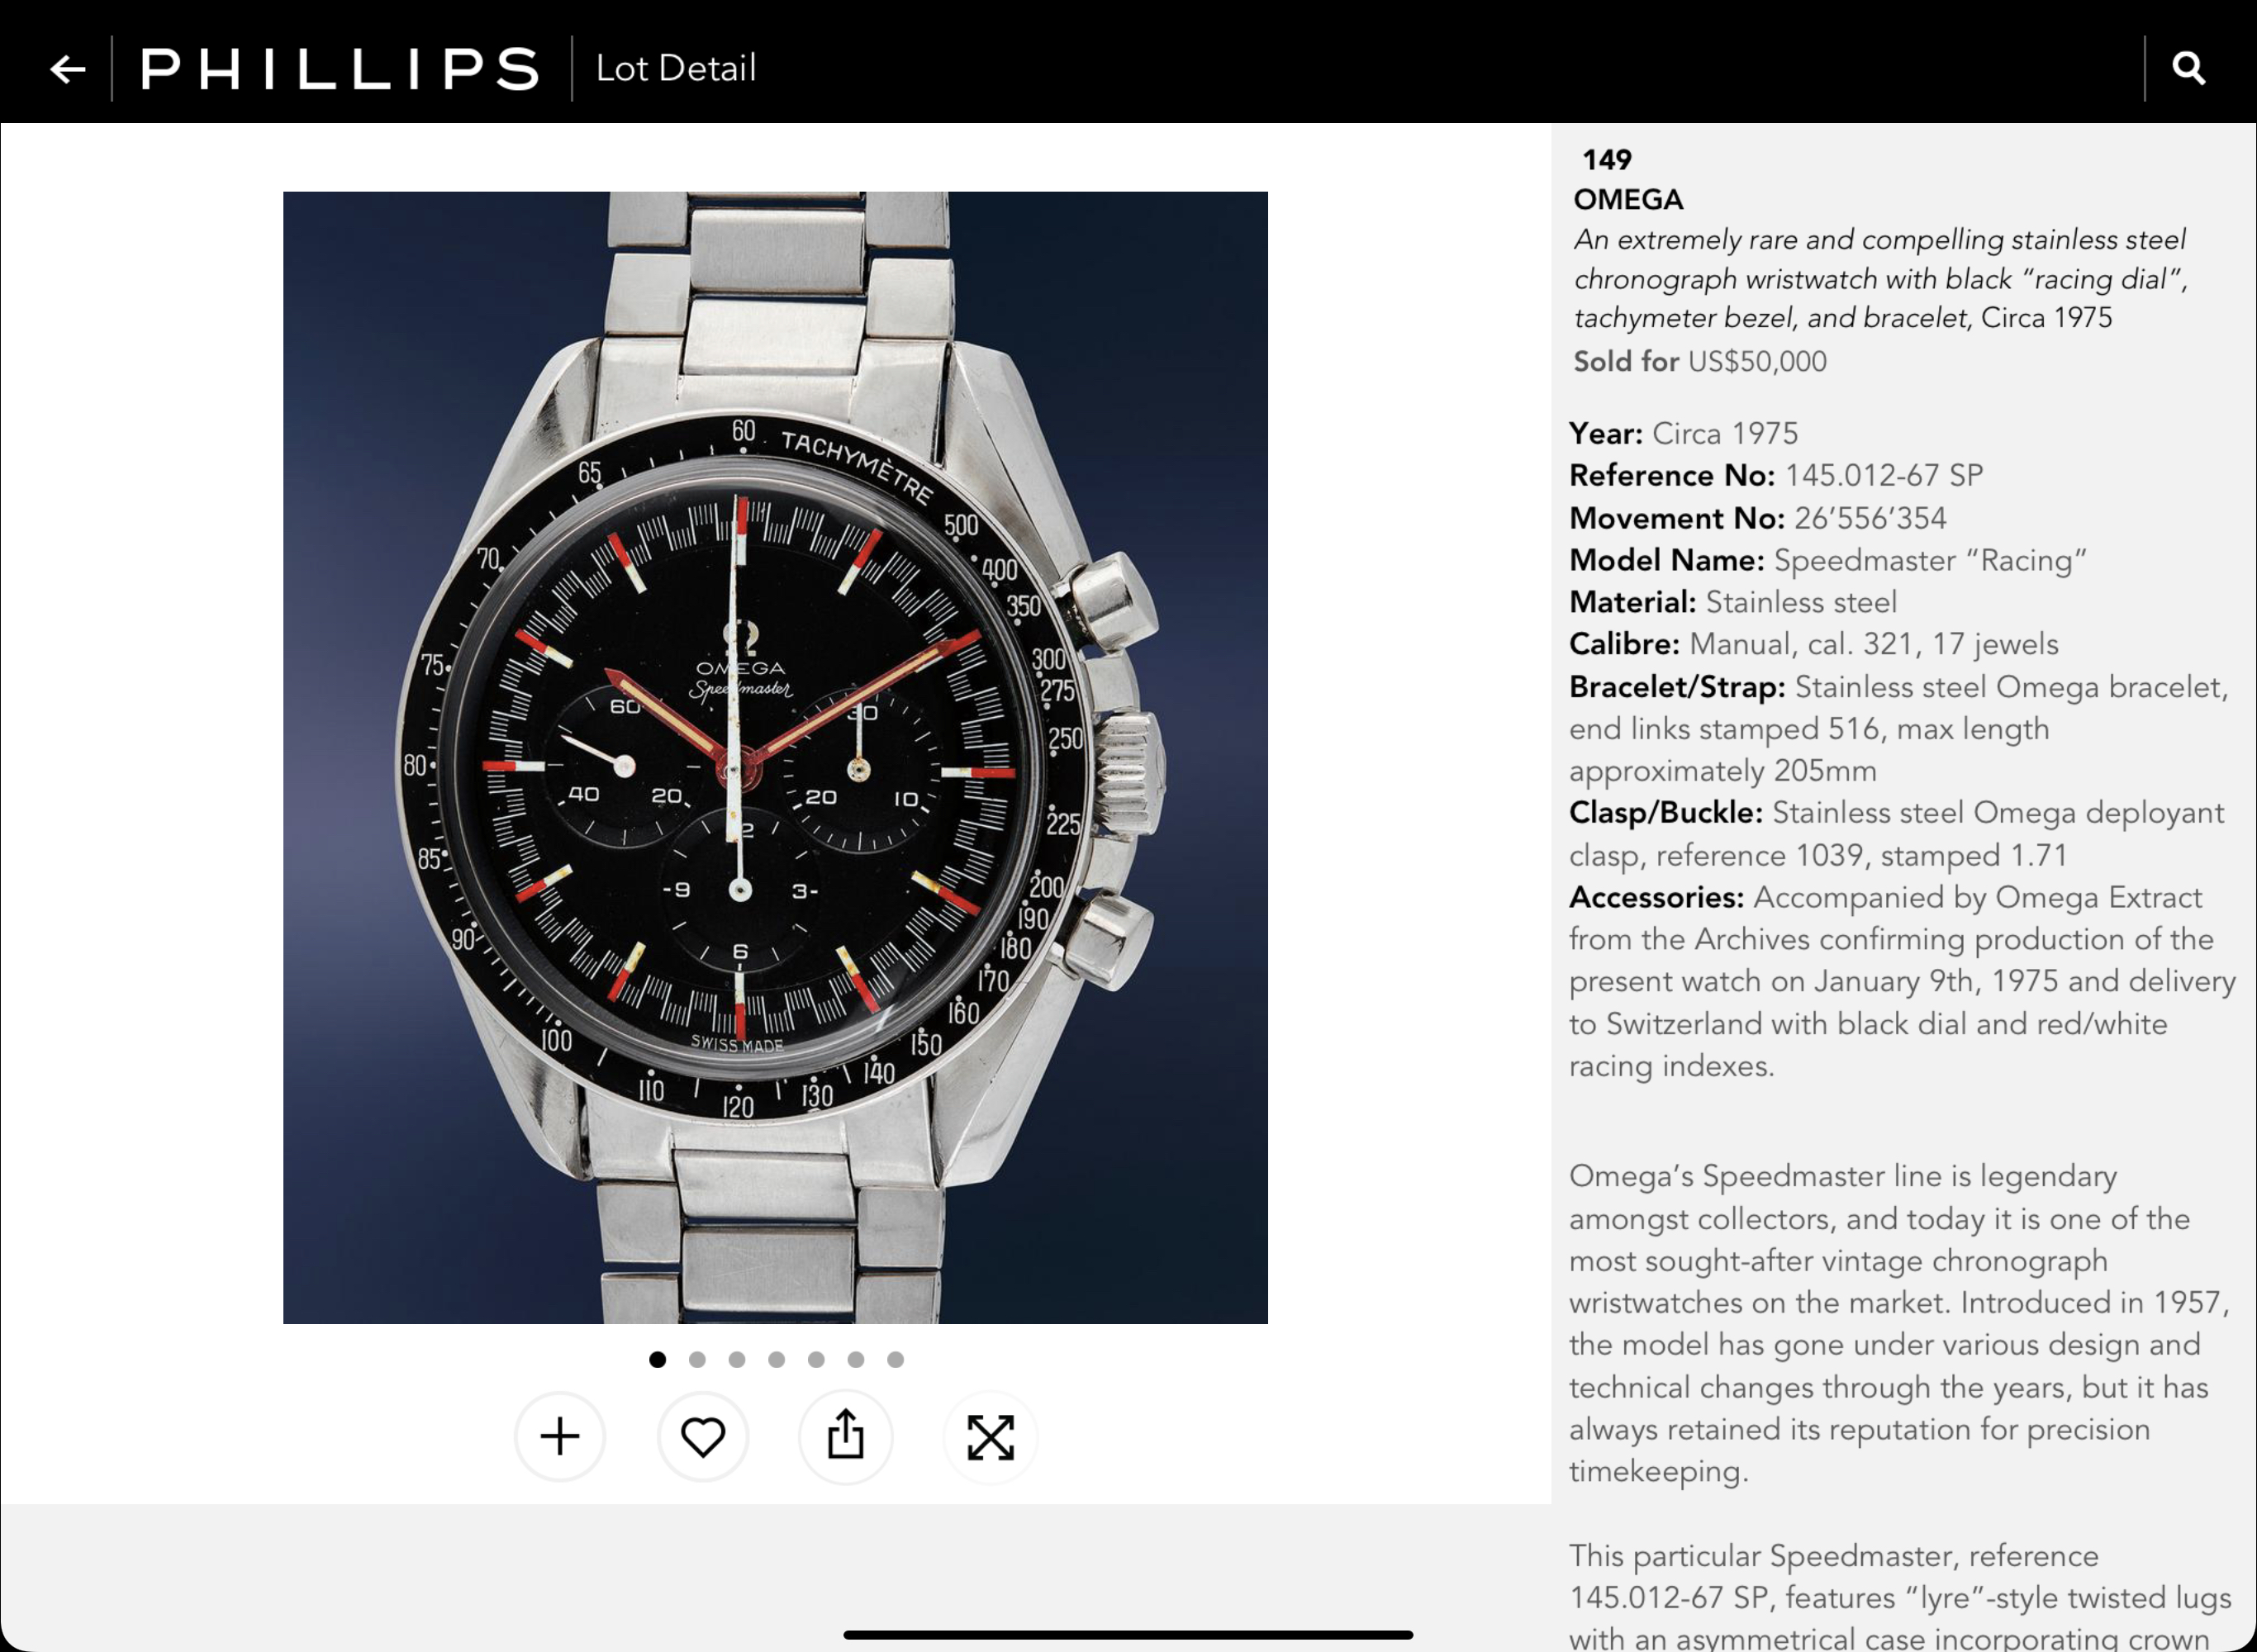Tap the Omega Speedmaster watch photo
This screenshot has width=2257, height=1652.
point(775,757)
